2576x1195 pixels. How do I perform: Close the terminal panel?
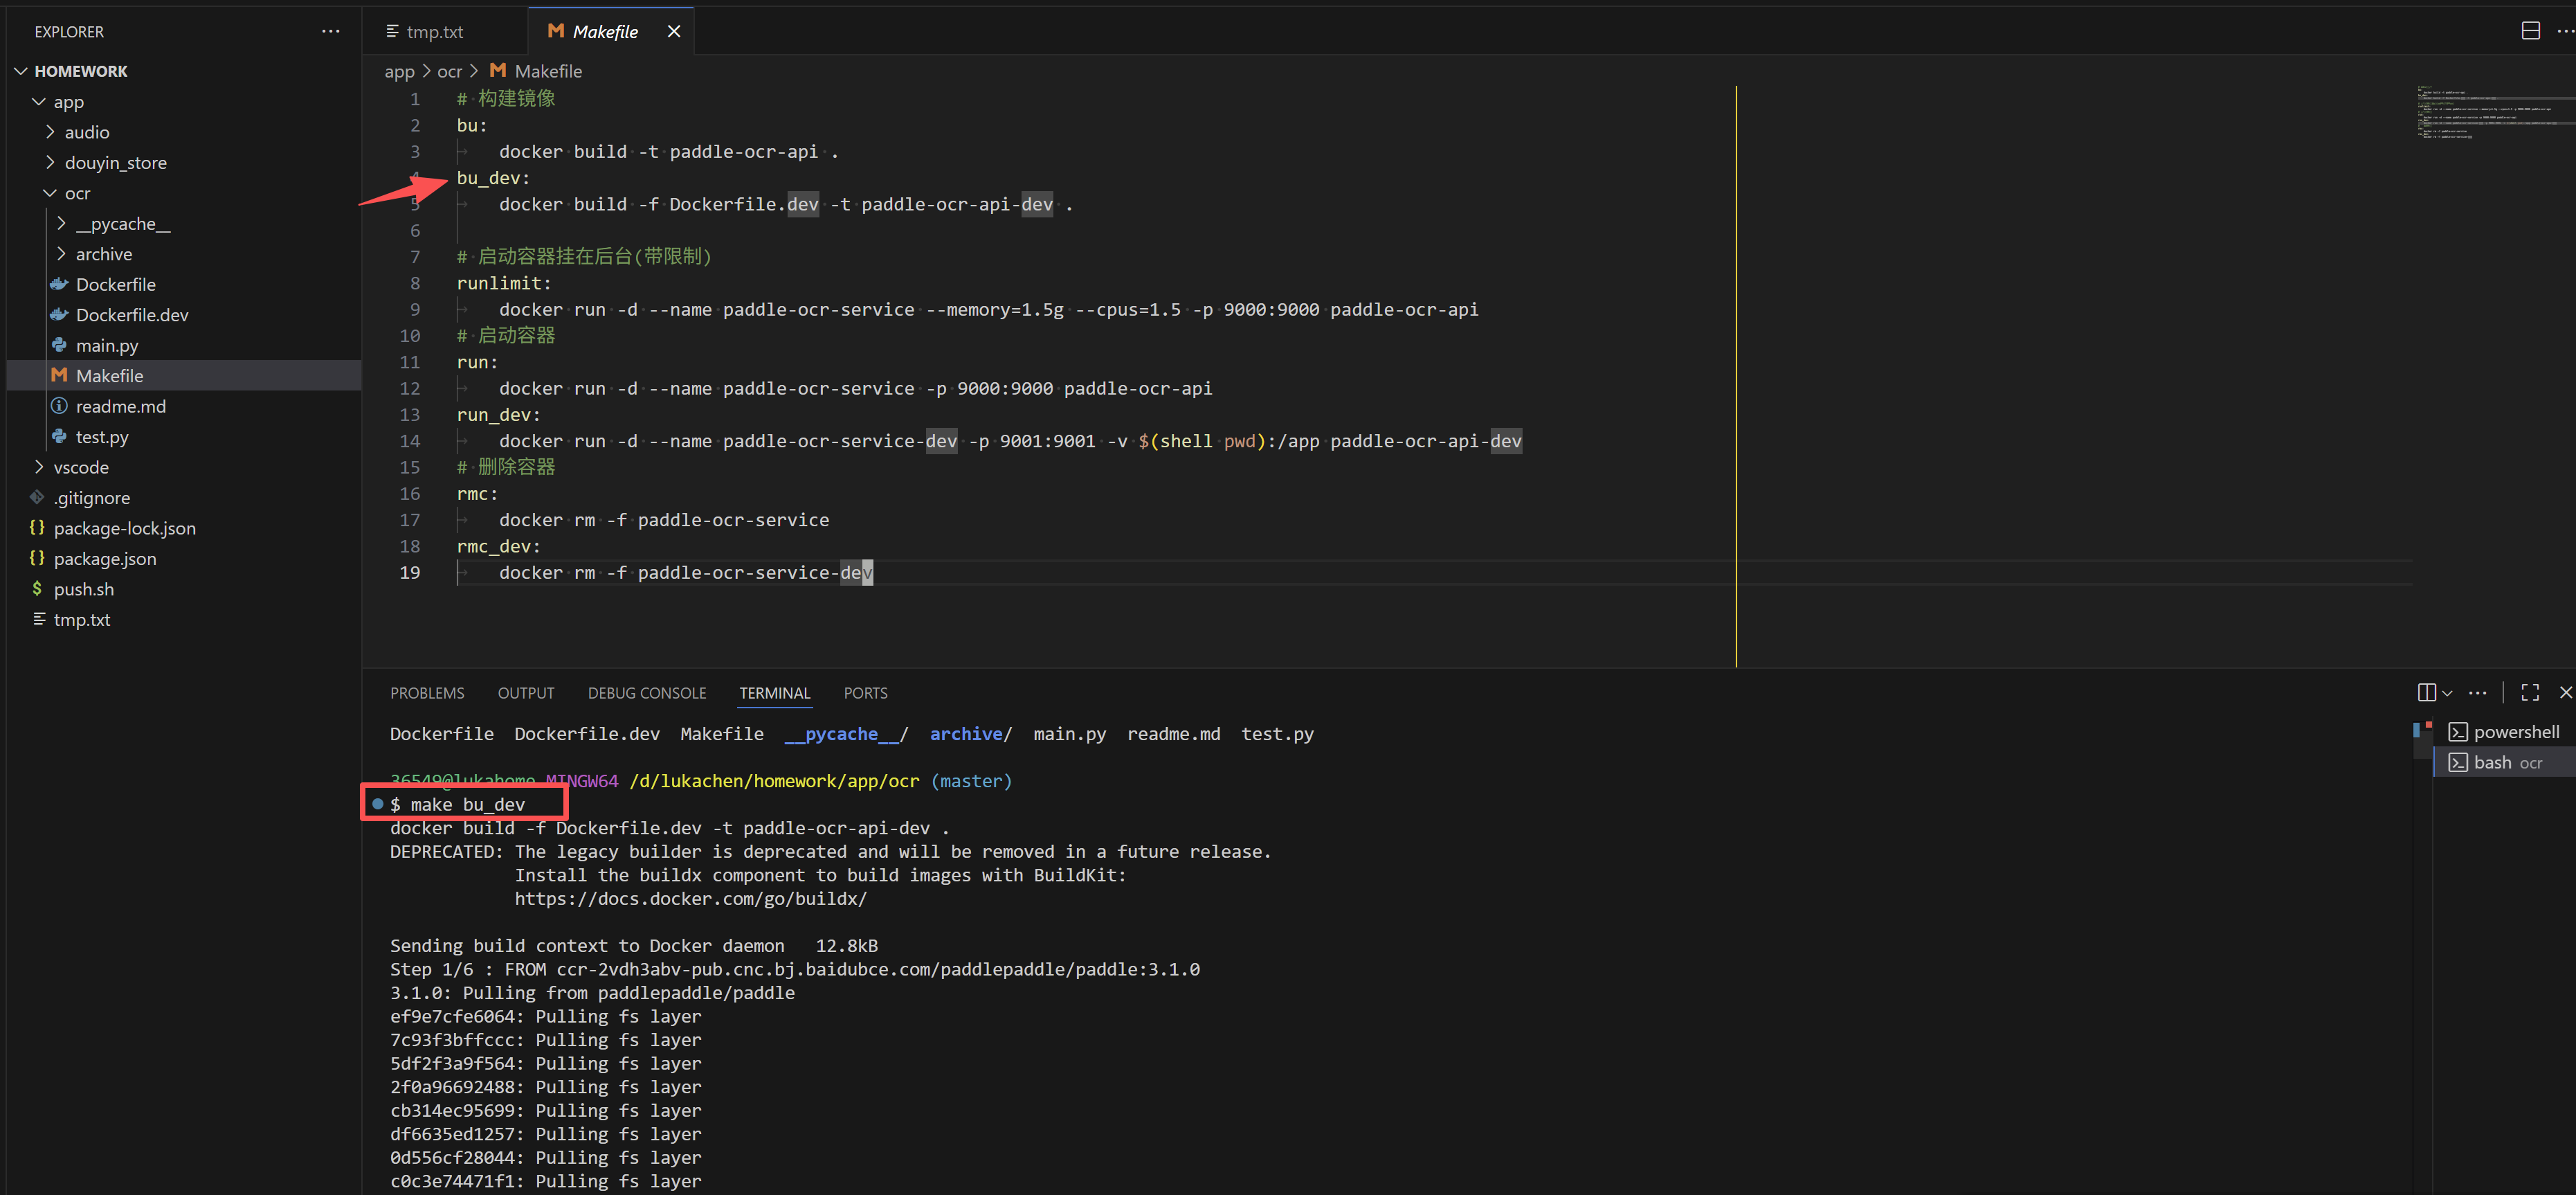(2565, 692)
